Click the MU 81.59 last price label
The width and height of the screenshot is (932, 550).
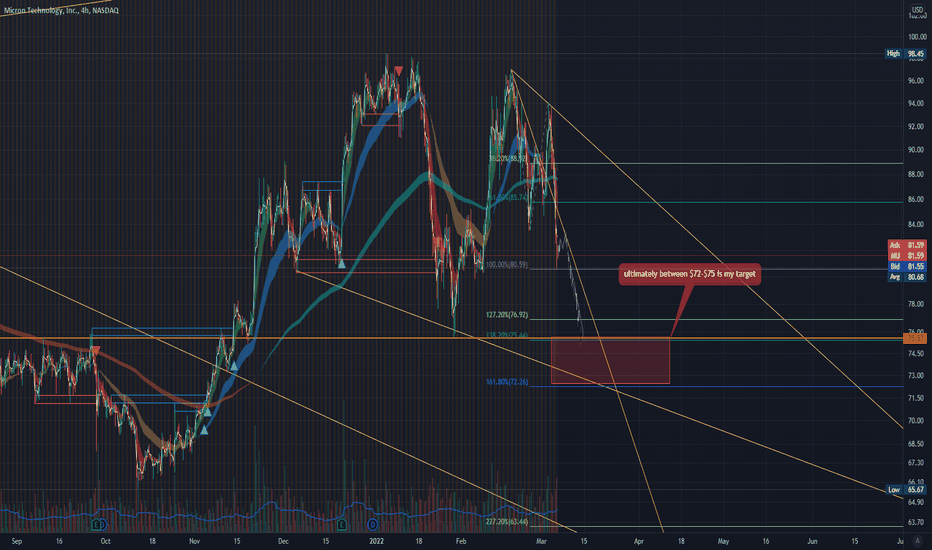(x=906, y=256)
